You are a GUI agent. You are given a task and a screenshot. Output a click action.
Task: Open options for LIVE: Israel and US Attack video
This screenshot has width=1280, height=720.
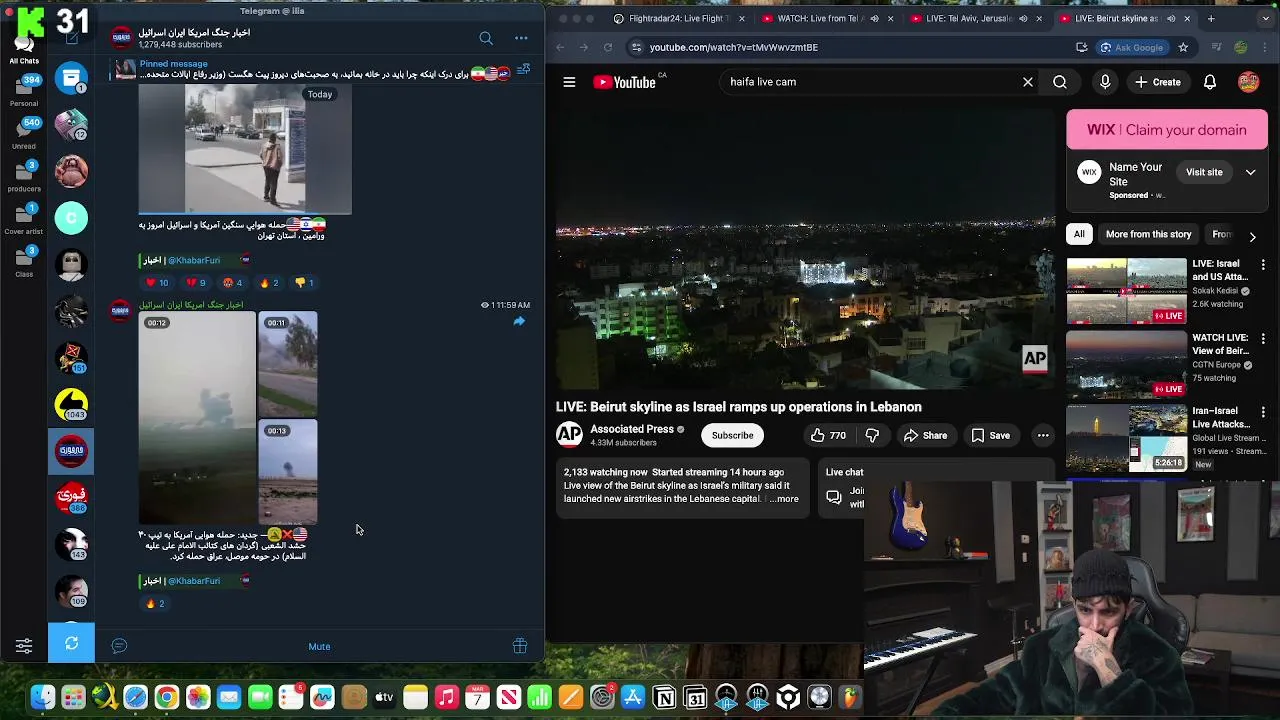tap(1263, 265)
